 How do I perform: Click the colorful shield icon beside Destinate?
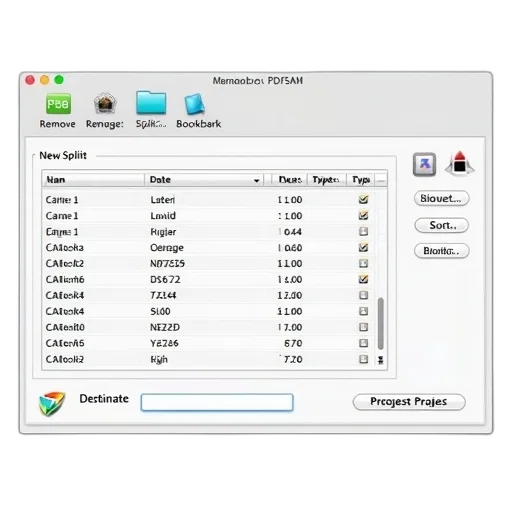click(x=52, y=403)
